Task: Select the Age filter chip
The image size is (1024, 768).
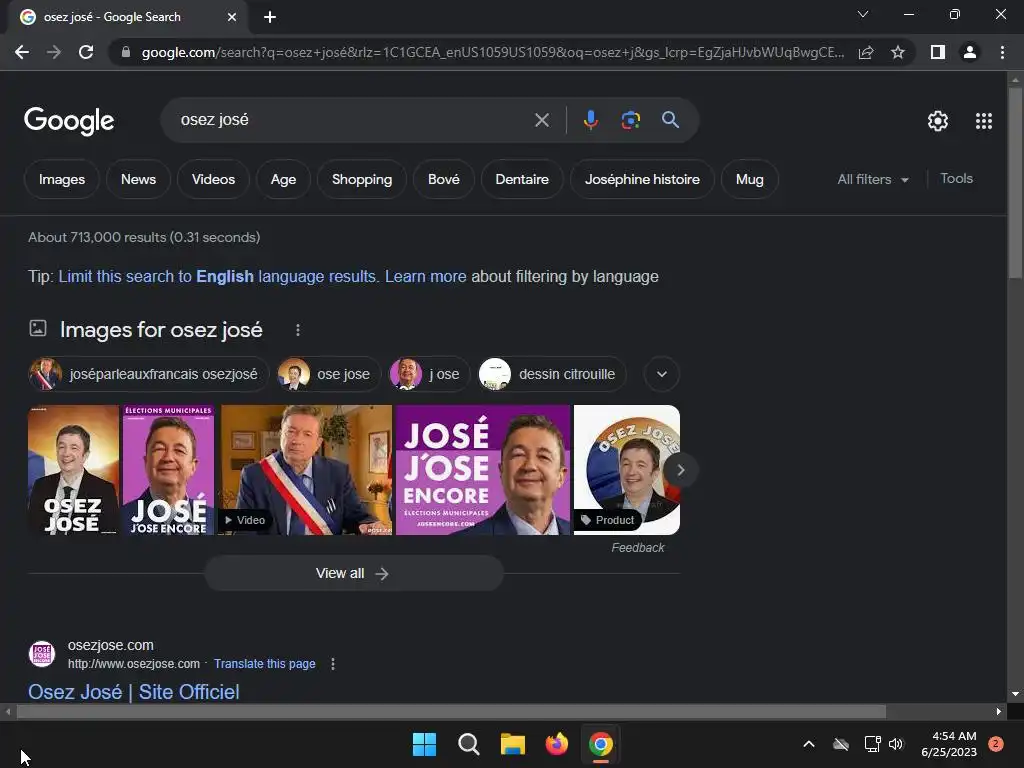Action: [283, 179]
